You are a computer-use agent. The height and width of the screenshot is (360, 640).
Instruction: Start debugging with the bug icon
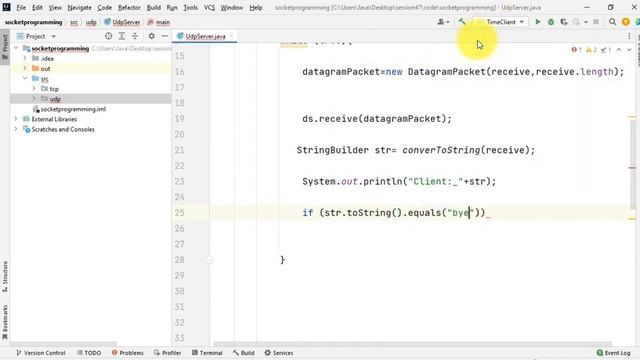[551, 22]
